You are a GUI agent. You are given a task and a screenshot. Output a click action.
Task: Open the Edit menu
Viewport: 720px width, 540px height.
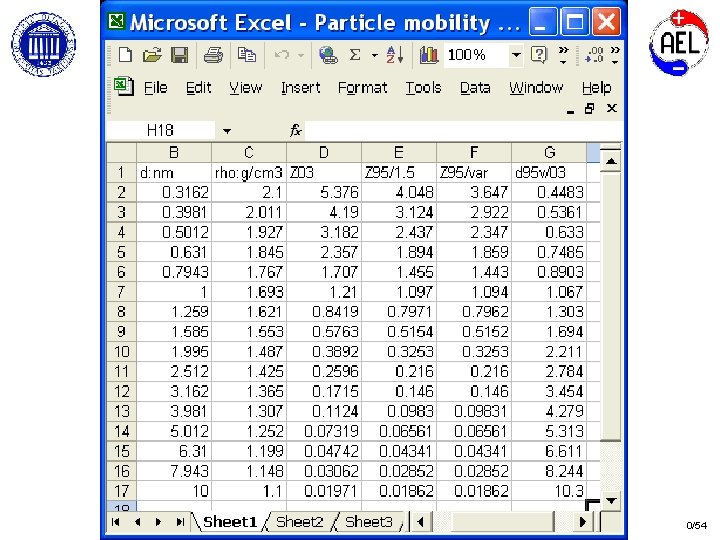198,87
